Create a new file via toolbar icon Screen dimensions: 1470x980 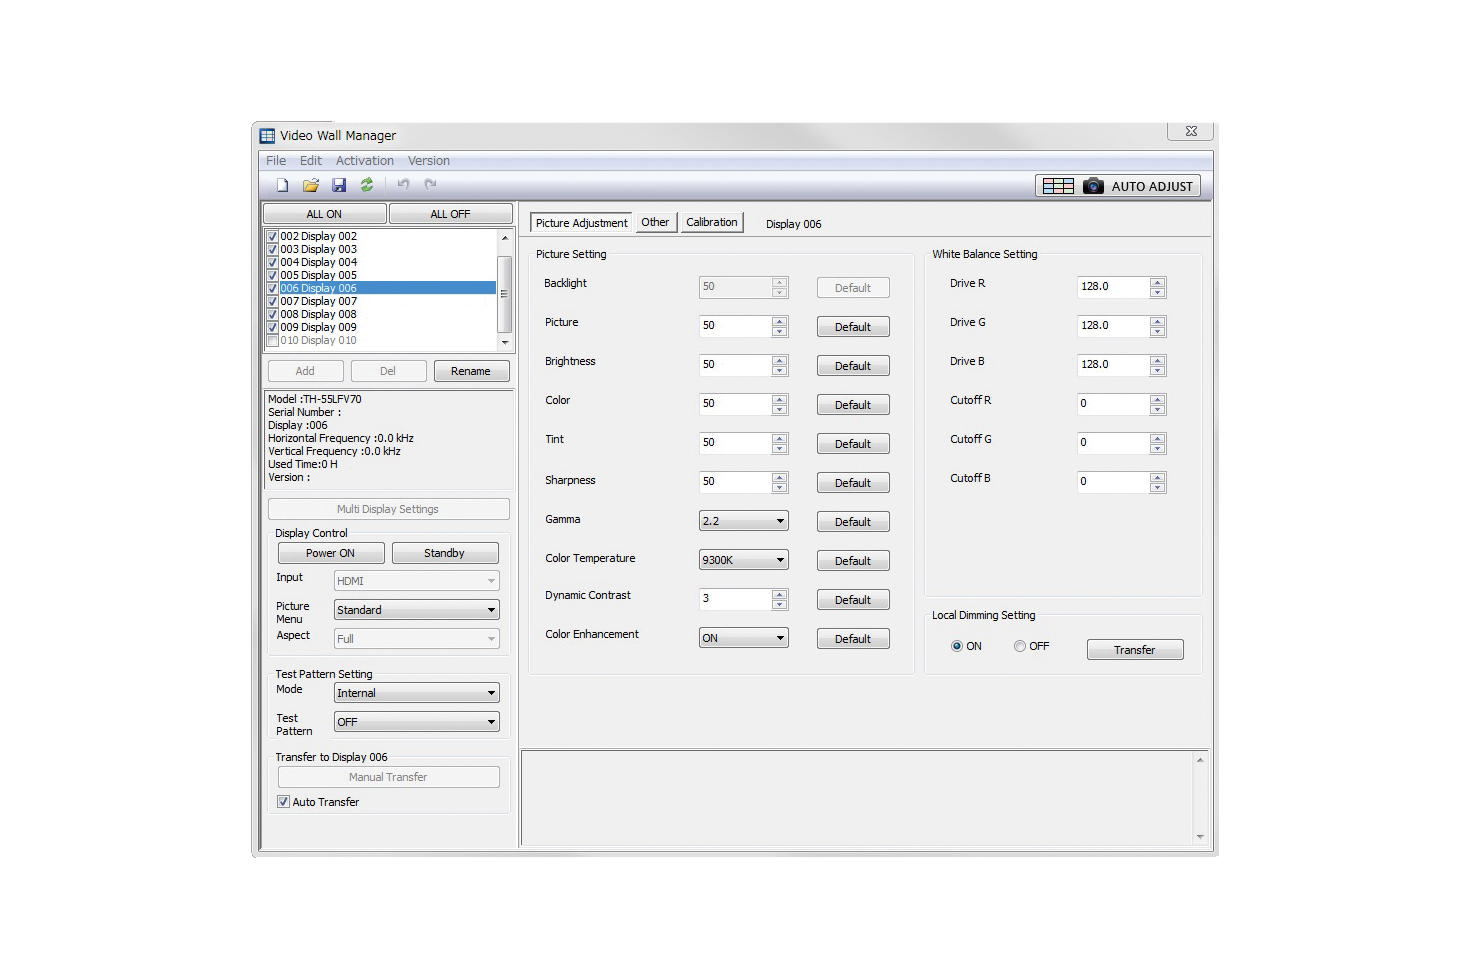tap(282, 185)
